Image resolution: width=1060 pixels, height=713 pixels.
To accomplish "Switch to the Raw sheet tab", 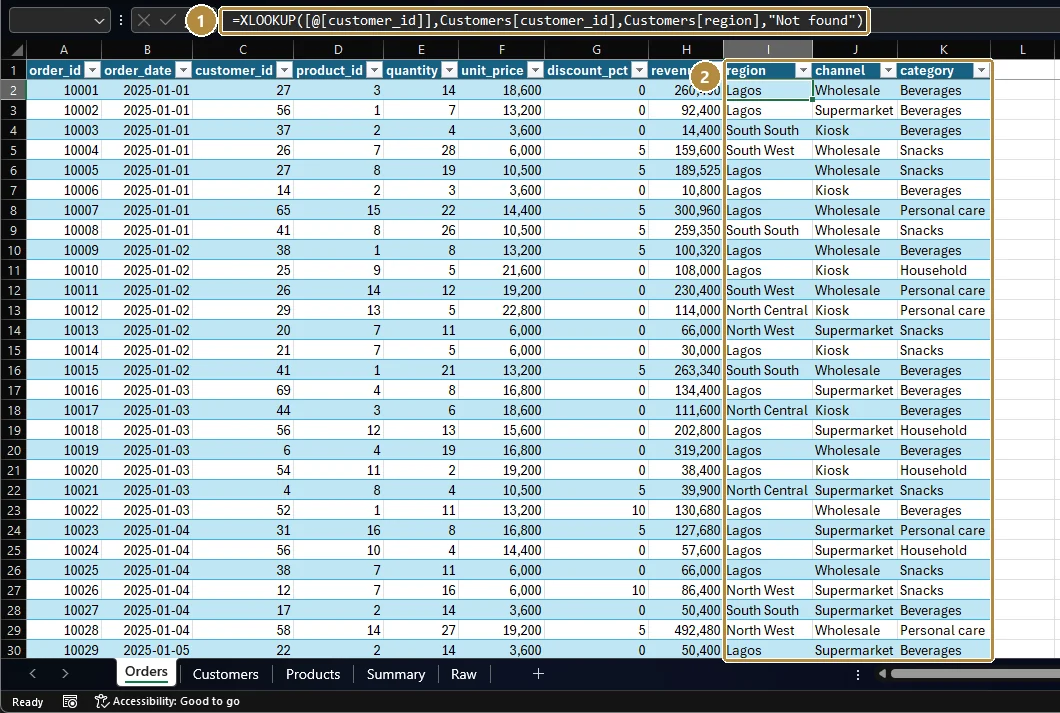I will pos(464,674).
